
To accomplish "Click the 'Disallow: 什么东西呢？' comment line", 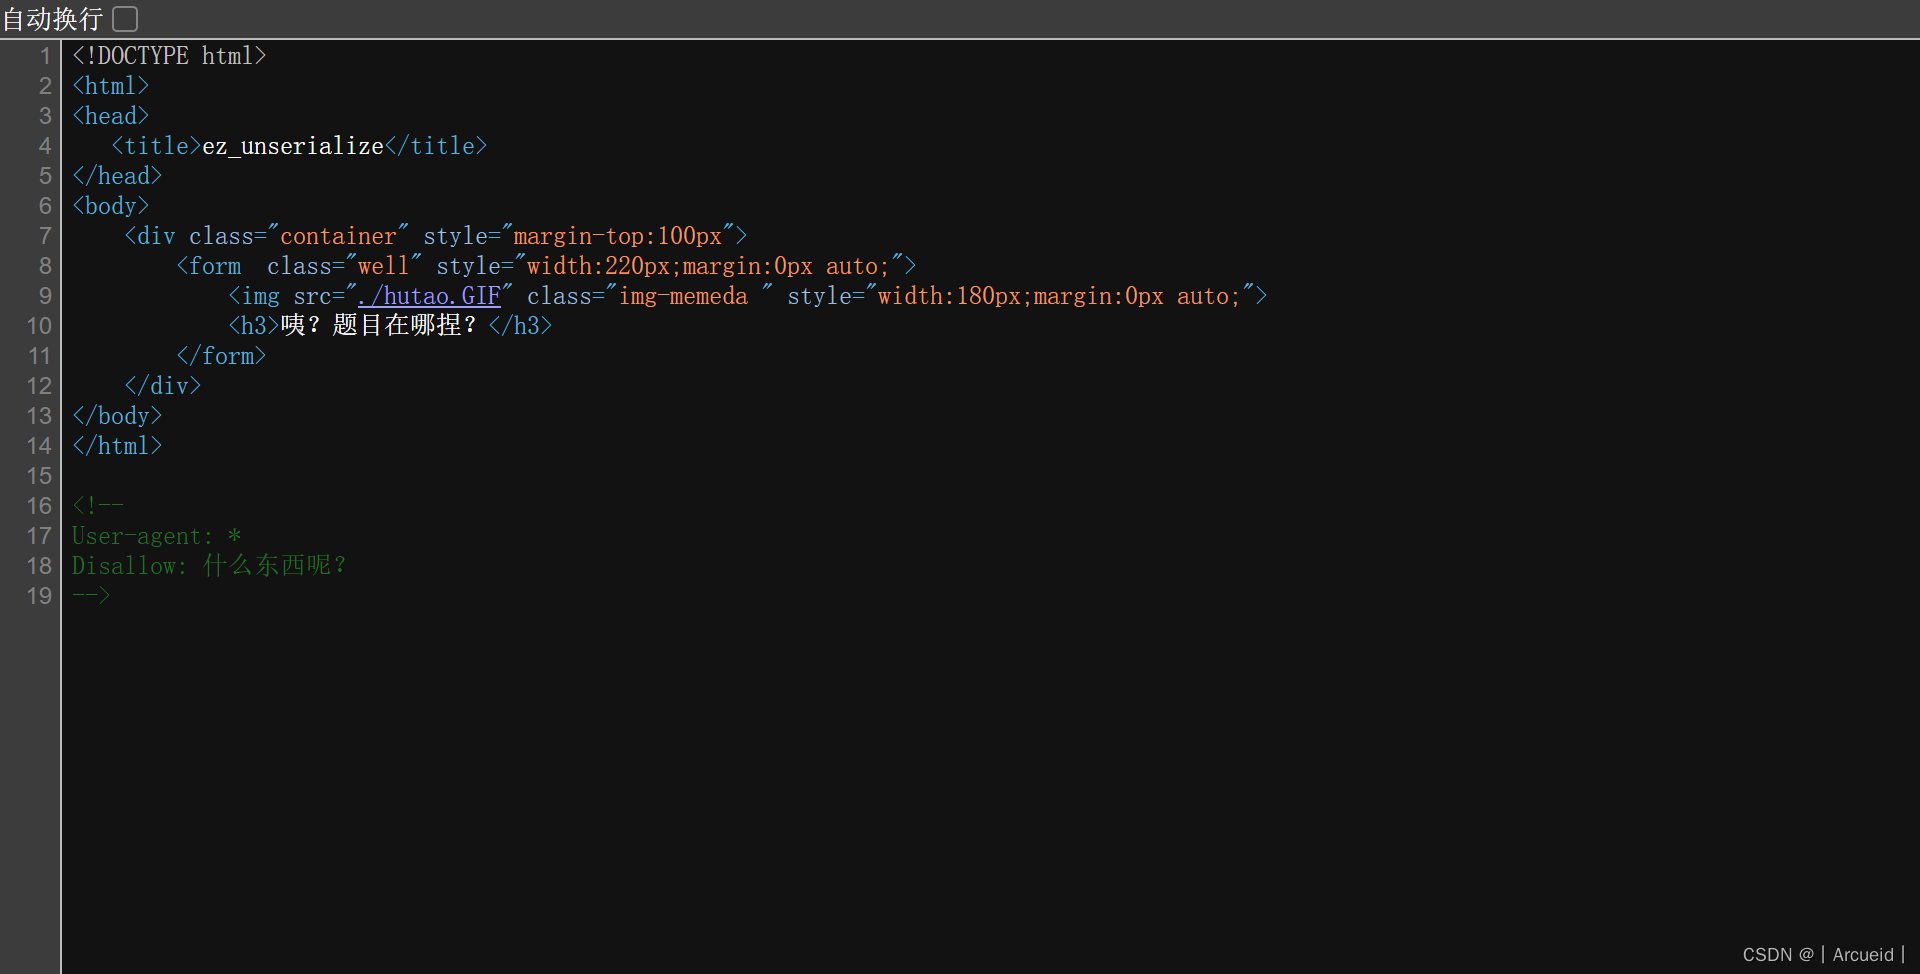I will pos(209,566).
